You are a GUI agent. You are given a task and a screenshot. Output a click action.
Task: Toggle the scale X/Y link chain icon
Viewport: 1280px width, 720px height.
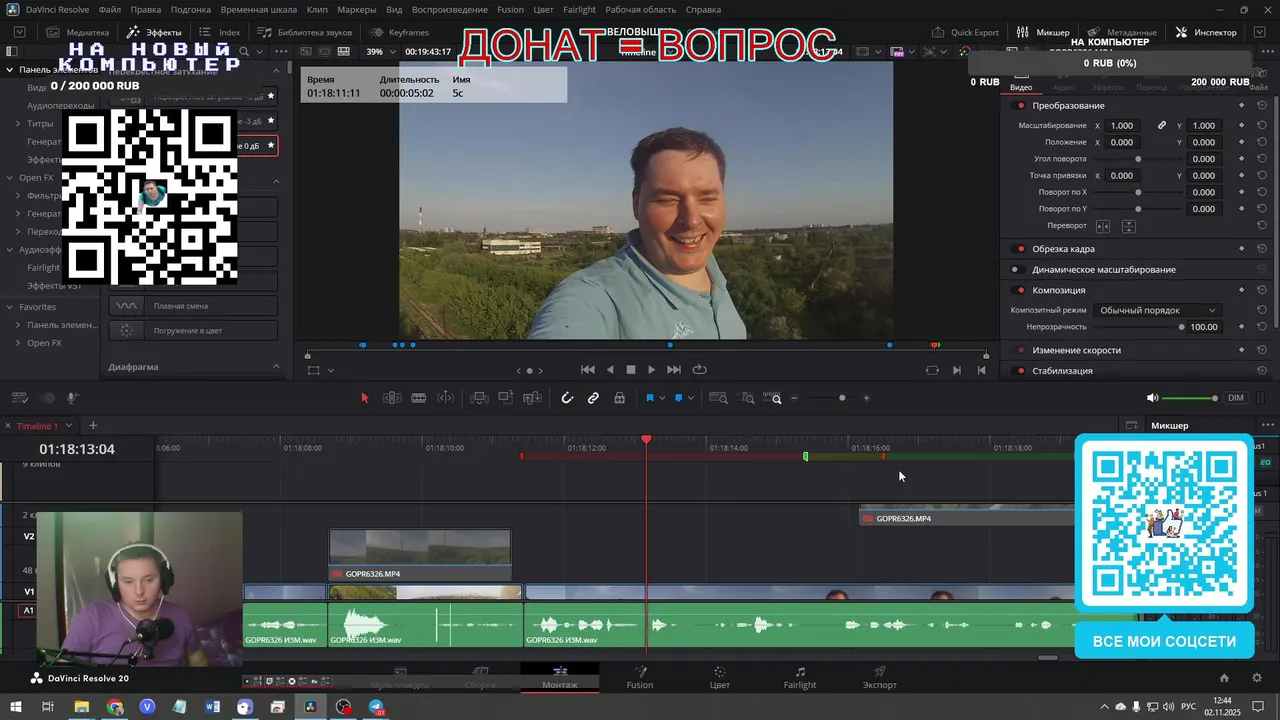click(1162, 126)
